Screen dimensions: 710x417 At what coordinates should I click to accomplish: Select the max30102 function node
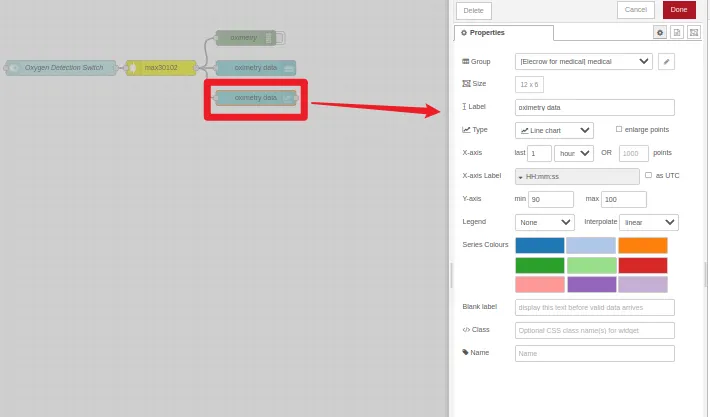point(160,68)
